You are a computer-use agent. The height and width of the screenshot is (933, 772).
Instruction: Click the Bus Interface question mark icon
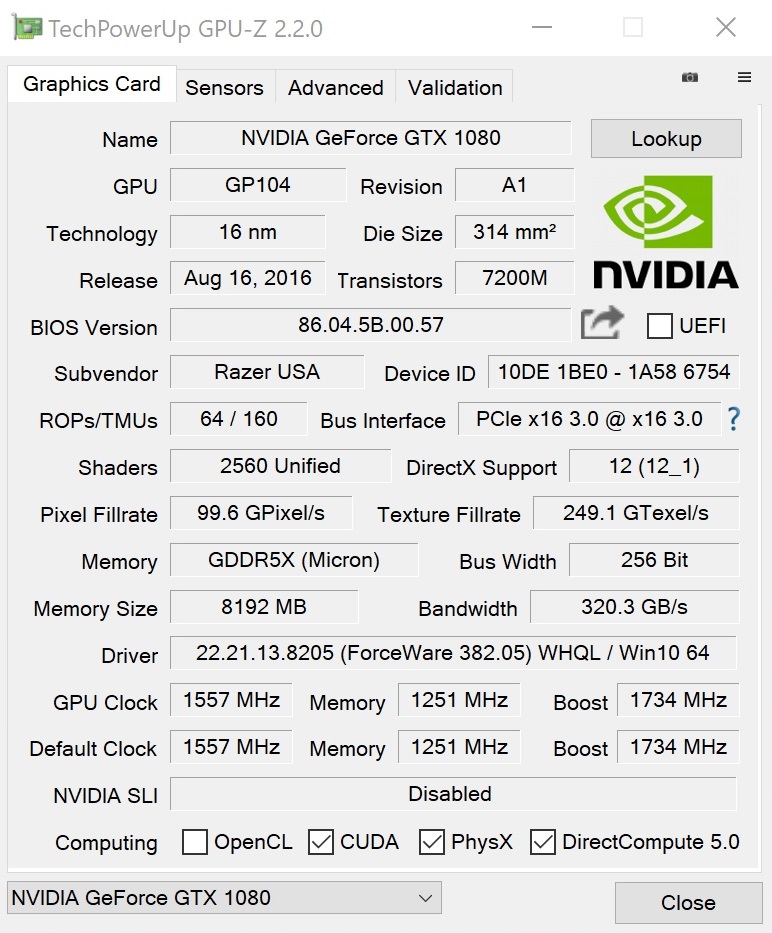tap(733, 419)
